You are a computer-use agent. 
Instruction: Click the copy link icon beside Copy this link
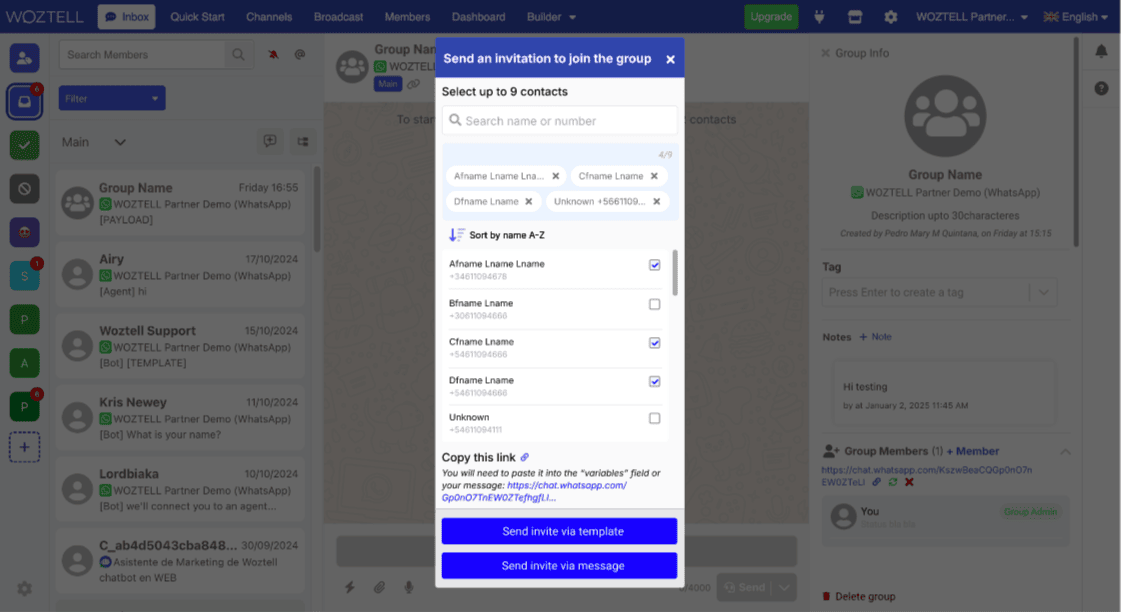pos(525,457)
